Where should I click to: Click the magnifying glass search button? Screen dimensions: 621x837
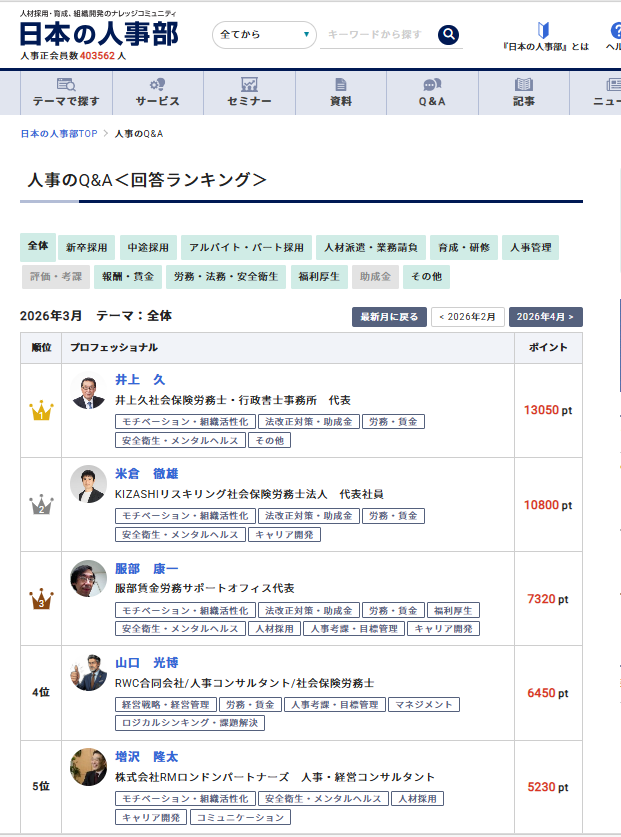pyautogui.click(x=448, y=35)
